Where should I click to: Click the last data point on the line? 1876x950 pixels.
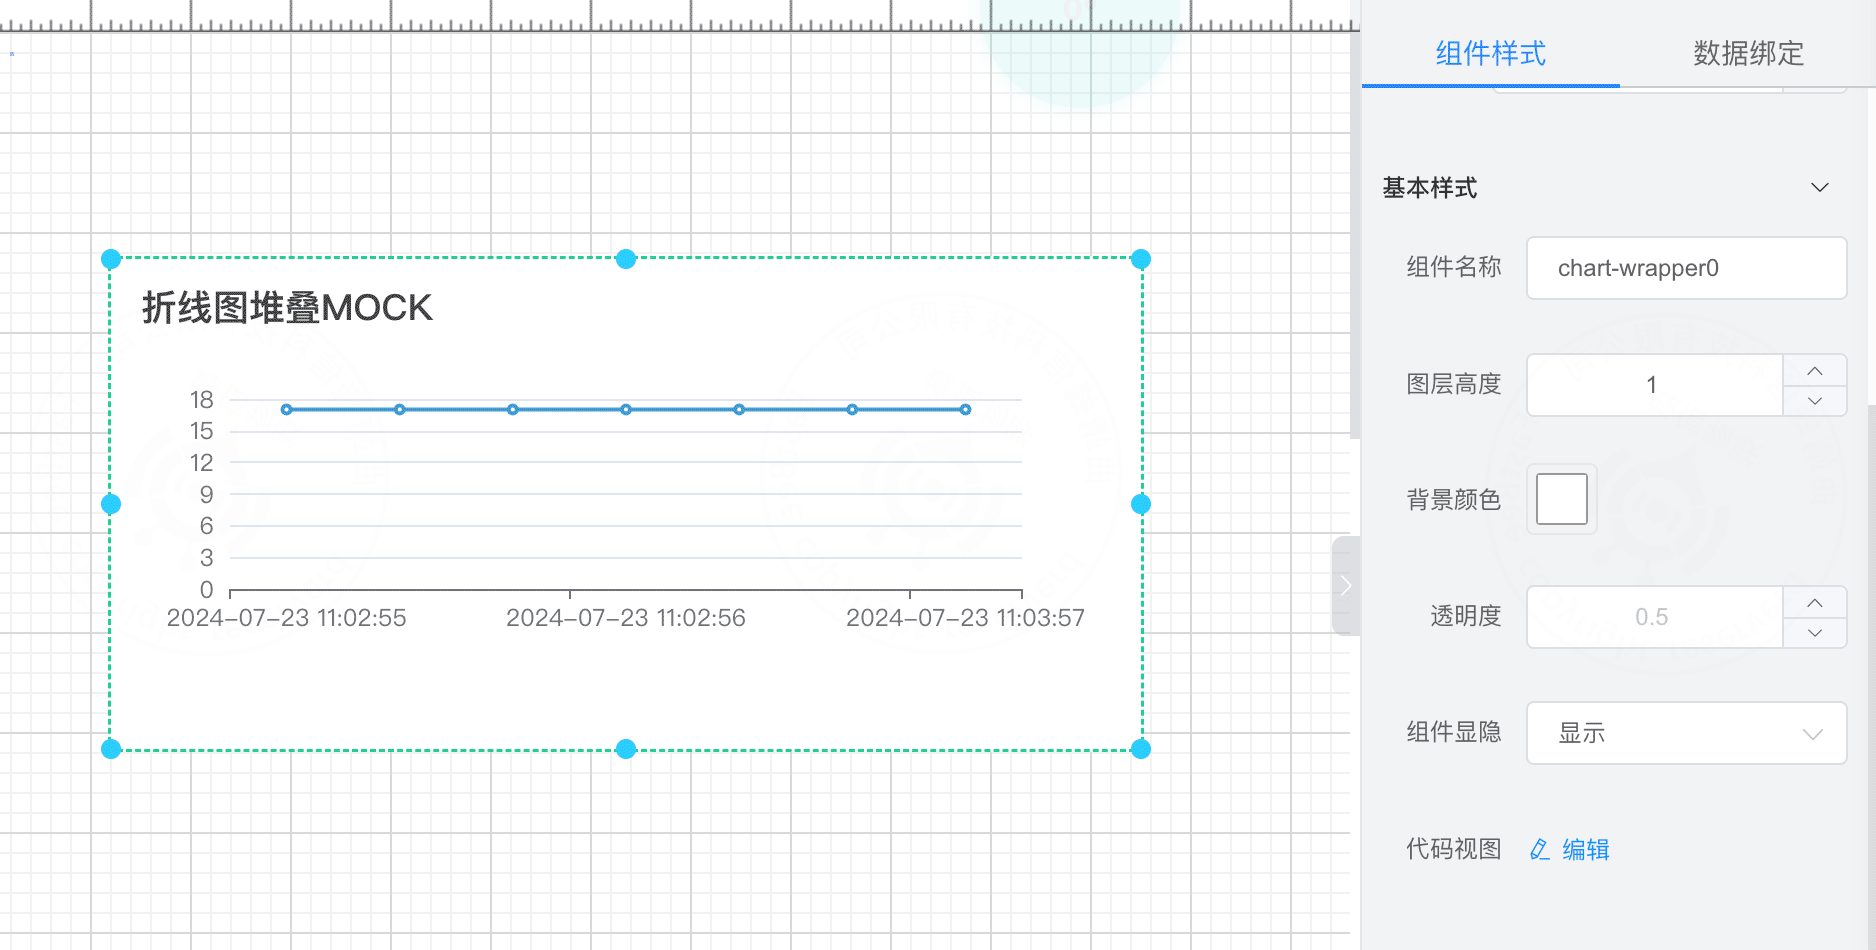point(965,409)
